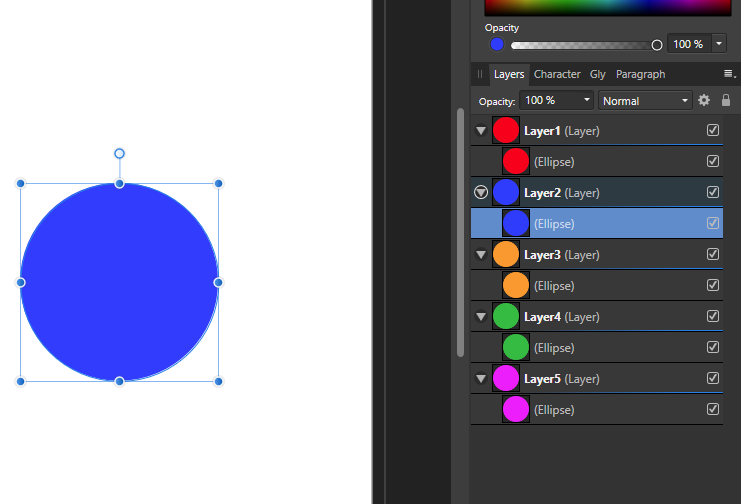The image size is (741, 504).
Task: Click the panel group grip handle beside Layers
Action: [x=480, y=74]
